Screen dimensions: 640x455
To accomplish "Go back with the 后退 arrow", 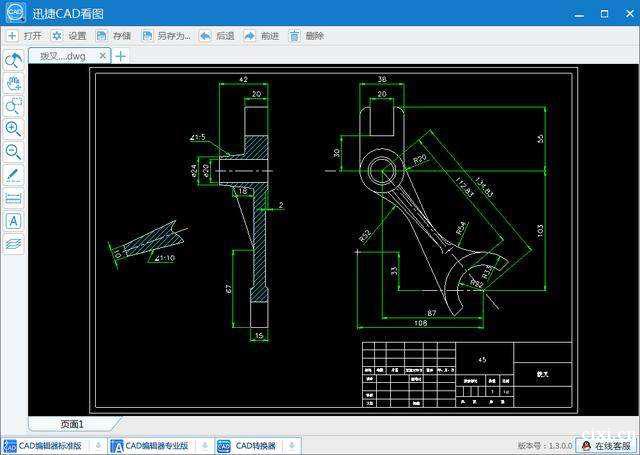I will pos(205,36).
